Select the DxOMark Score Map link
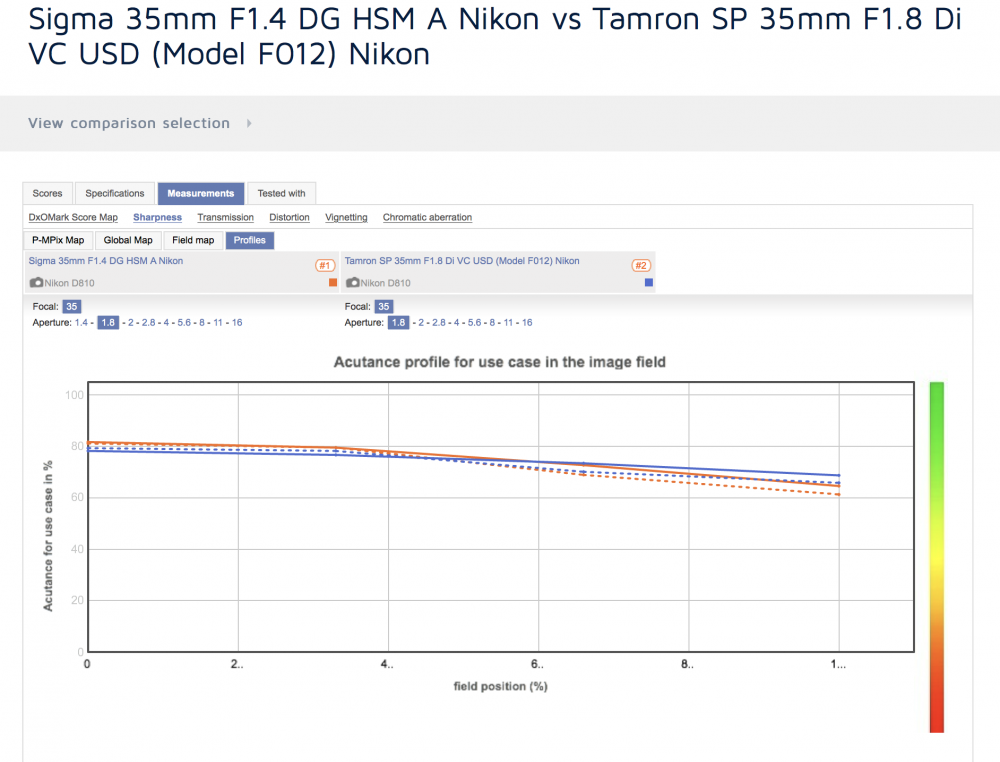This screenshot has height=762, width=1000. pos(73,217)
